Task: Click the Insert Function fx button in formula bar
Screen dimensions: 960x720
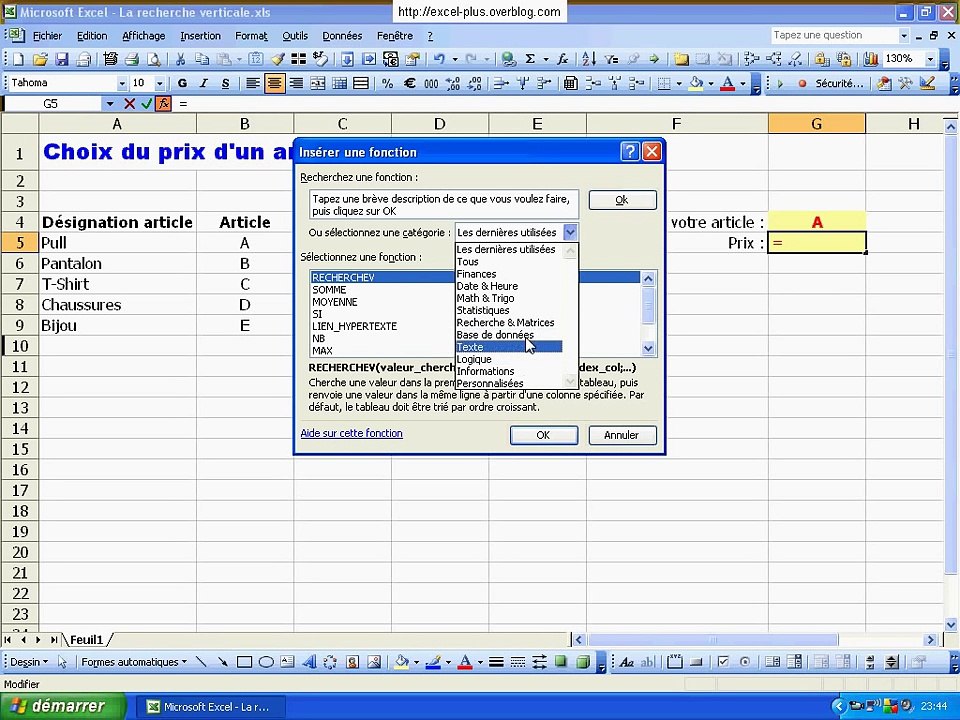Action: [163, 104]
